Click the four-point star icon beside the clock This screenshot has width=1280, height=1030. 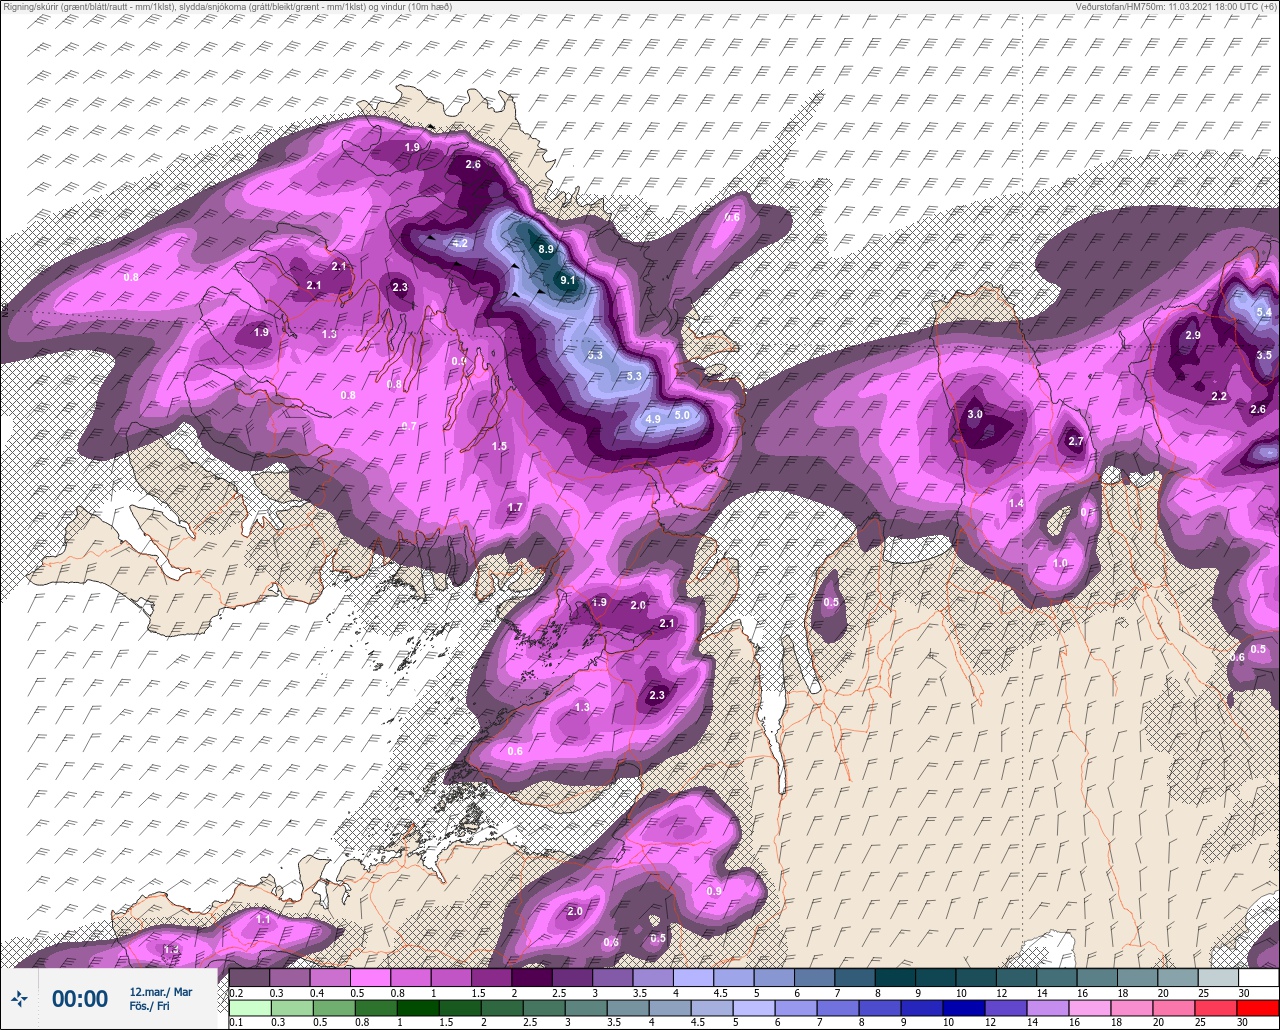coord(20,998)
